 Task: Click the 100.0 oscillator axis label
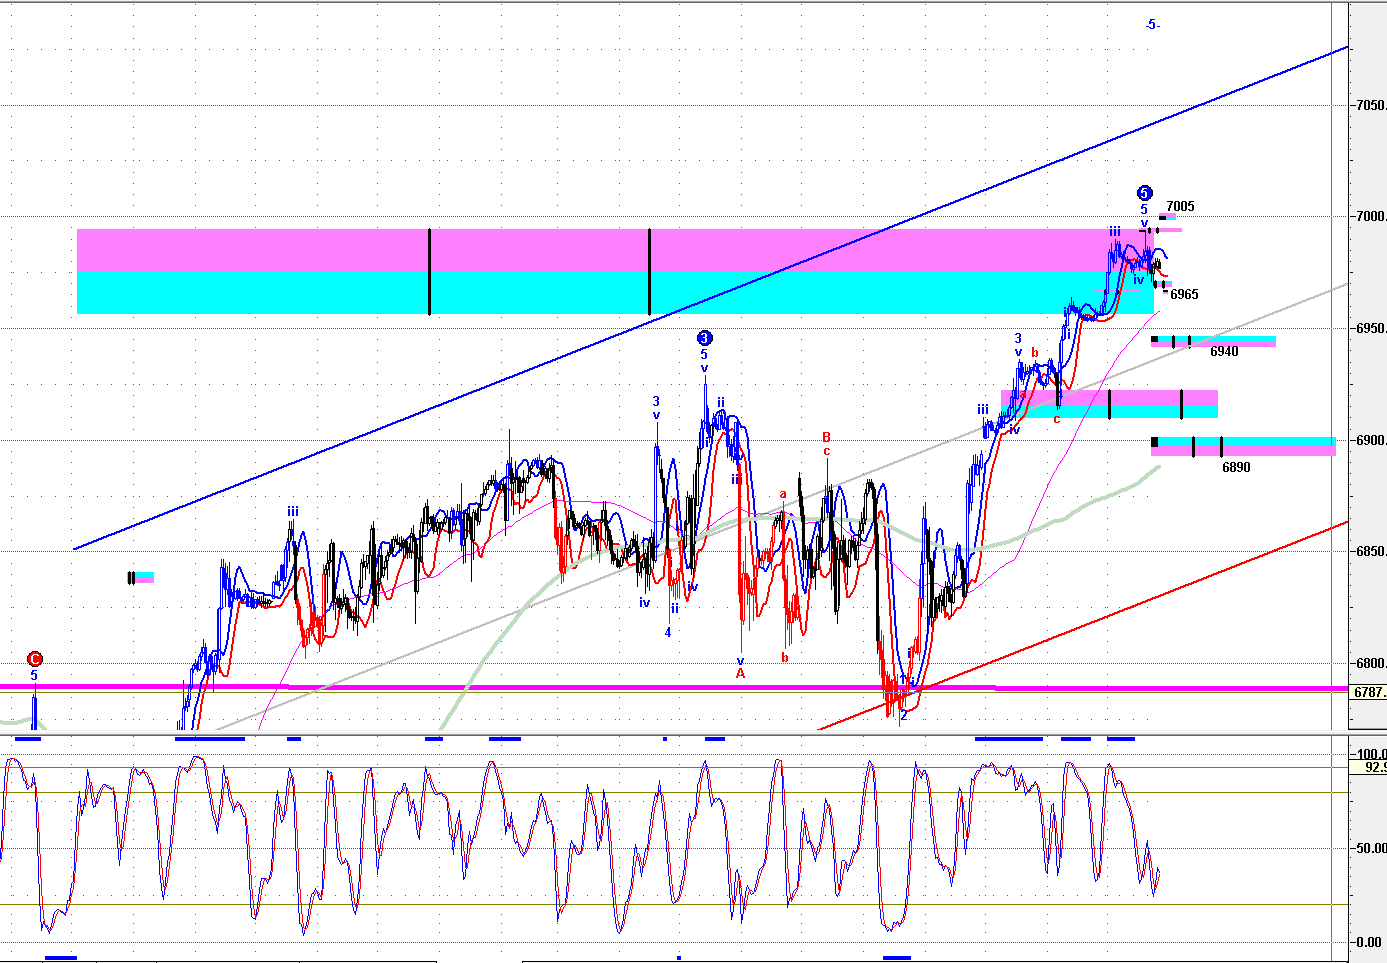[1370, 754]
